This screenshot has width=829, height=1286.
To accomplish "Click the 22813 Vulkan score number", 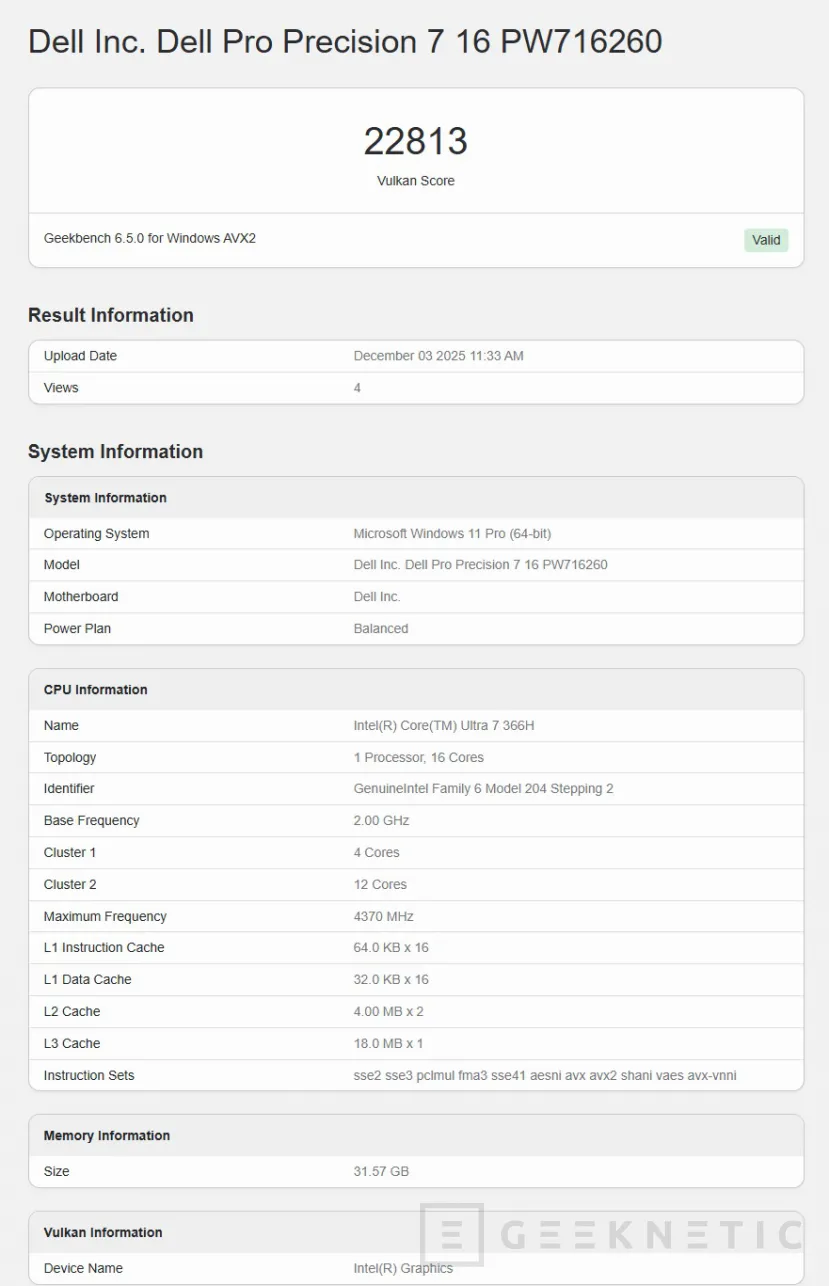I will 415,141.
